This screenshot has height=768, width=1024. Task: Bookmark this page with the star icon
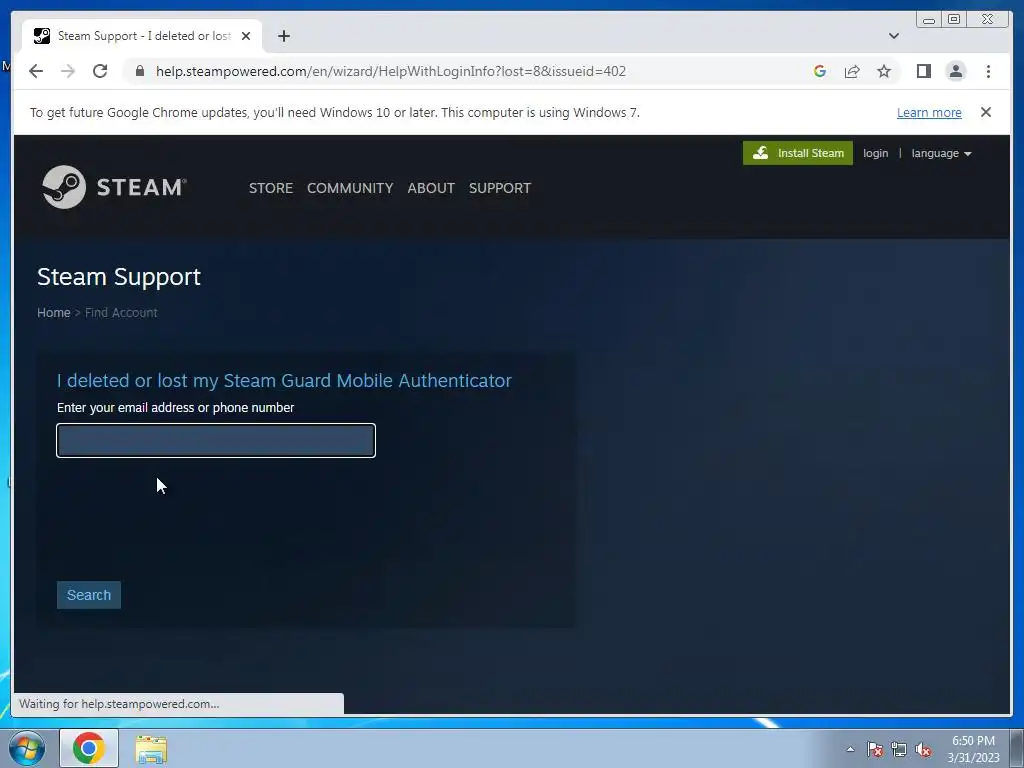884,71
